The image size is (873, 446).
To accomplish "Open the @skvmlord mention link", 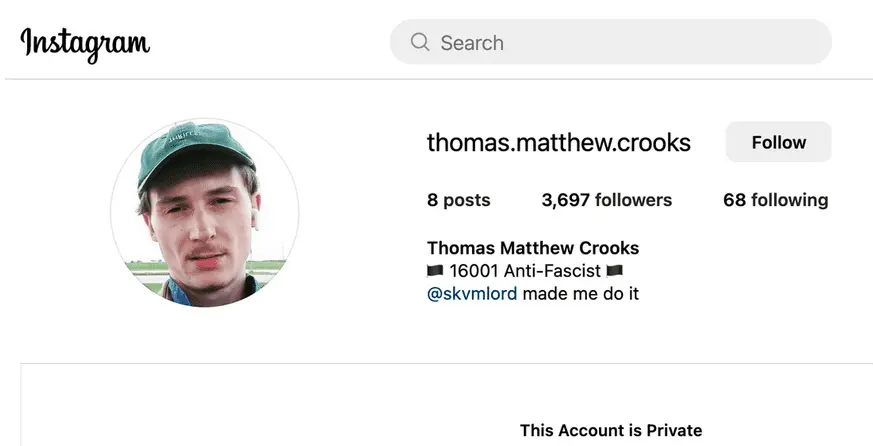I will (472, 294).
